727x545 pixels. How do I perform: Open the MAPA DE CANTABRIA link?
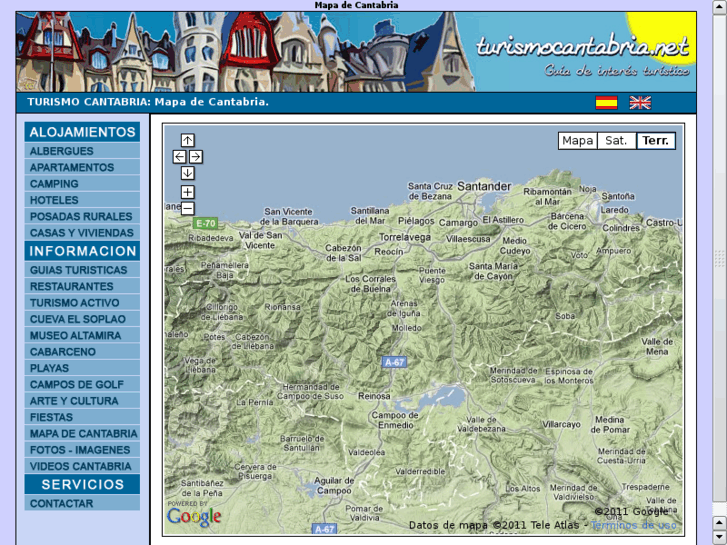point(82,433)
